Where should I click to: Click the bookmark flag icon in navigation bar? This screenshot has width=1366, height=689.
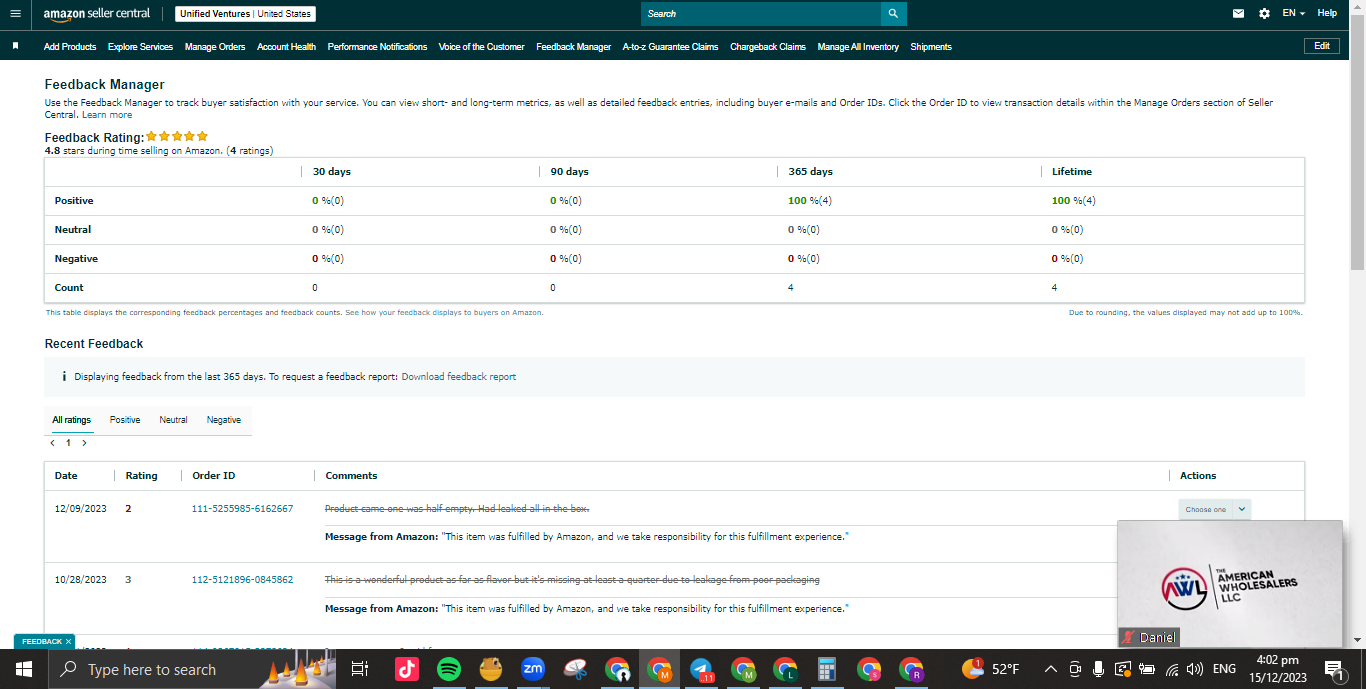click(x=15, y=46)
